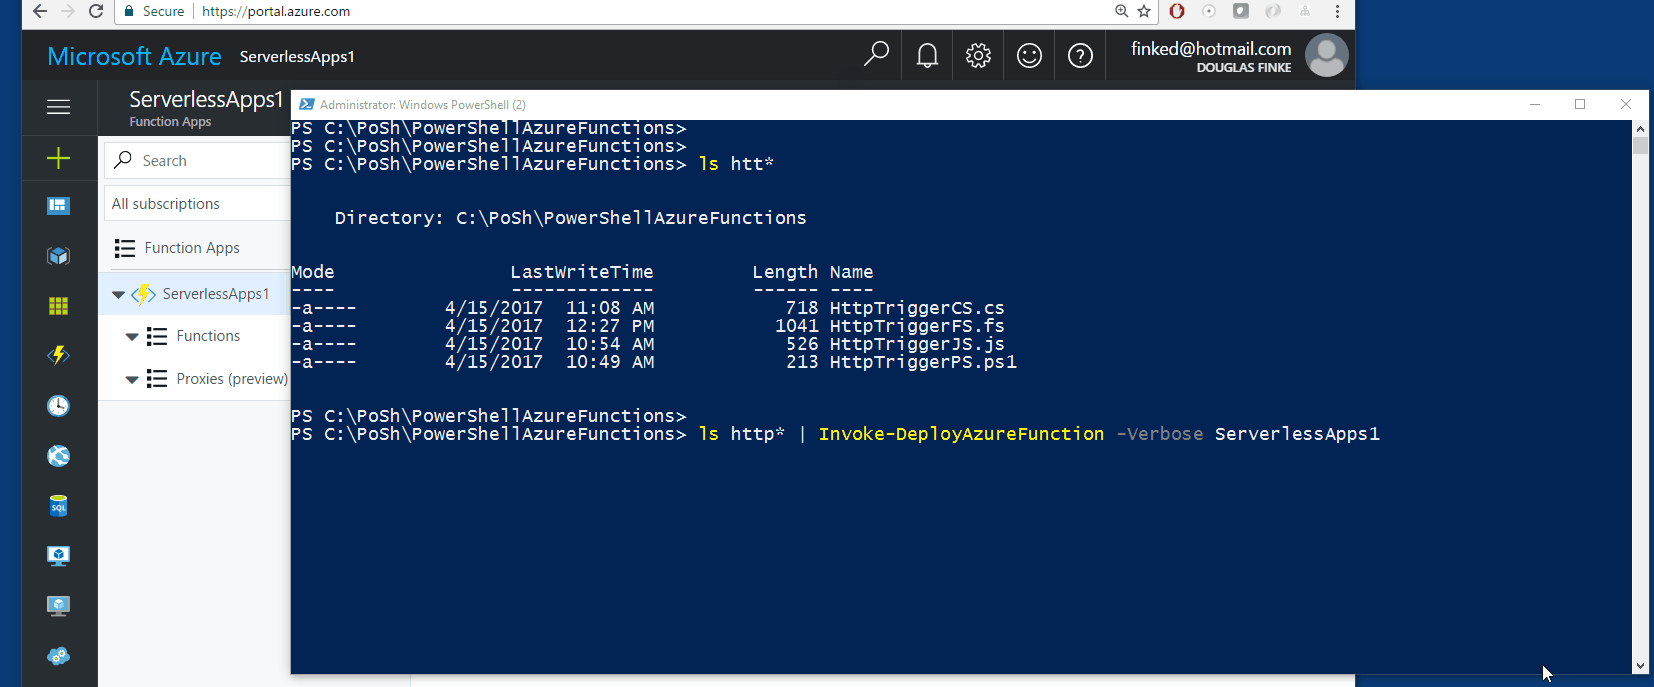Open Chrome three-dot menu
The height and width of the screenshot is (687, 1654).
pyautogui.click(x=1337, y=11)
